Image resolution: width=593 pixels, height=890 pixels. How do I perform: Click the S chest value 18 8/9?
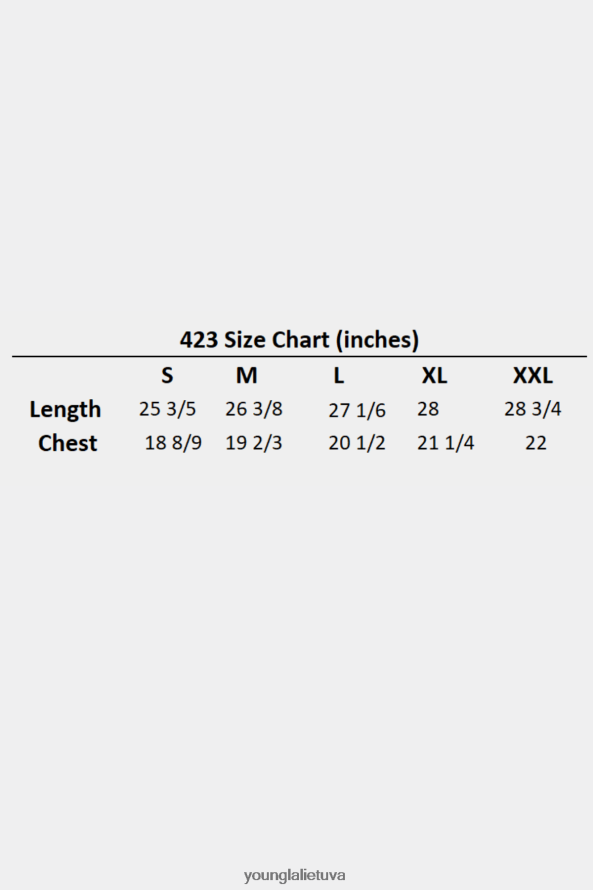[x=173, y=443]
